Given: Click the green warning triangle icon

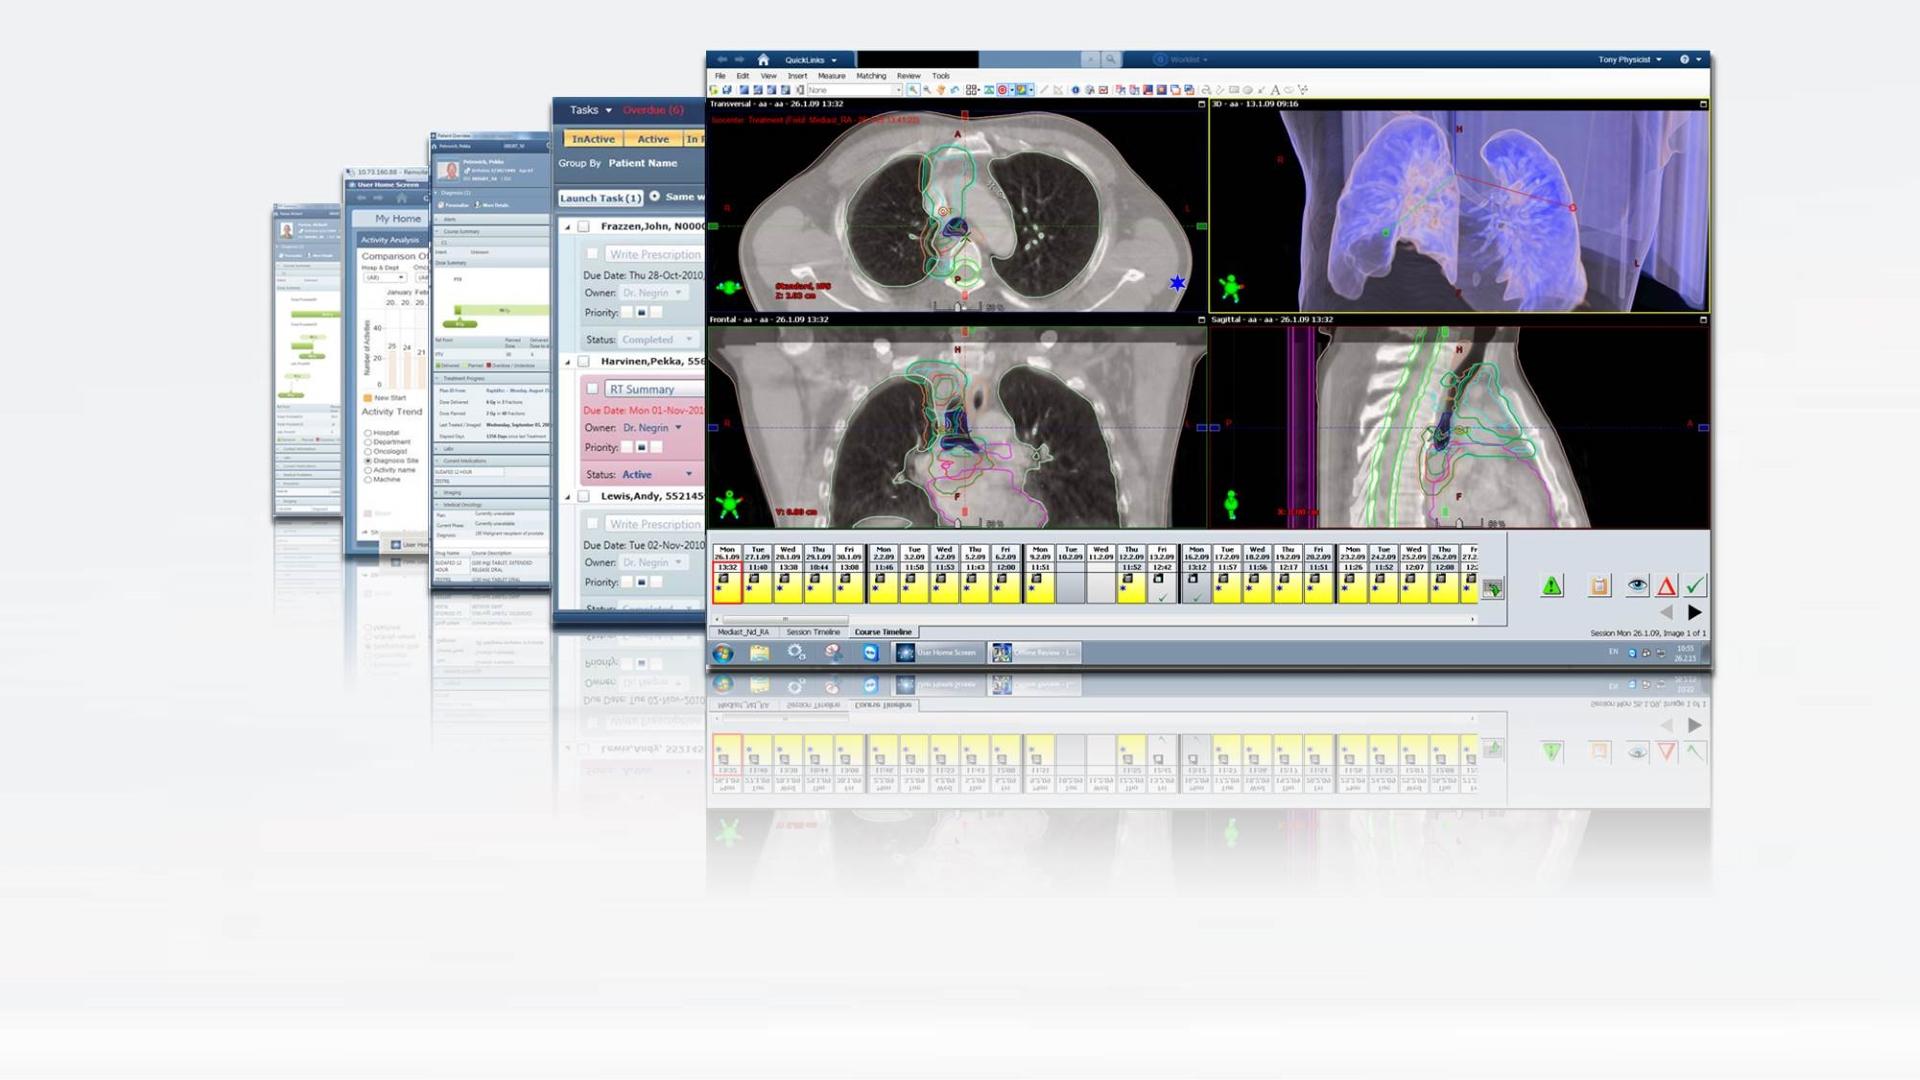Looking at the screenshot, I should (x=1551, y=586).
